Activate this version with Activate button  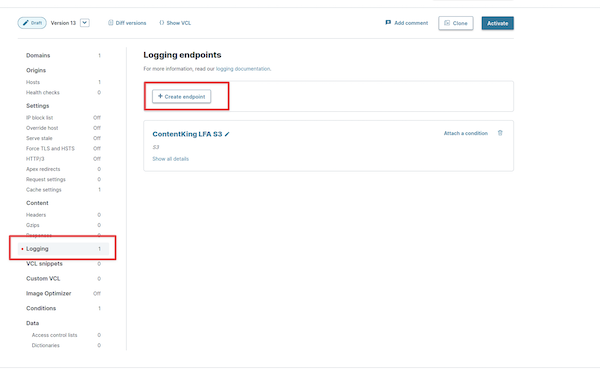[497, 23]
